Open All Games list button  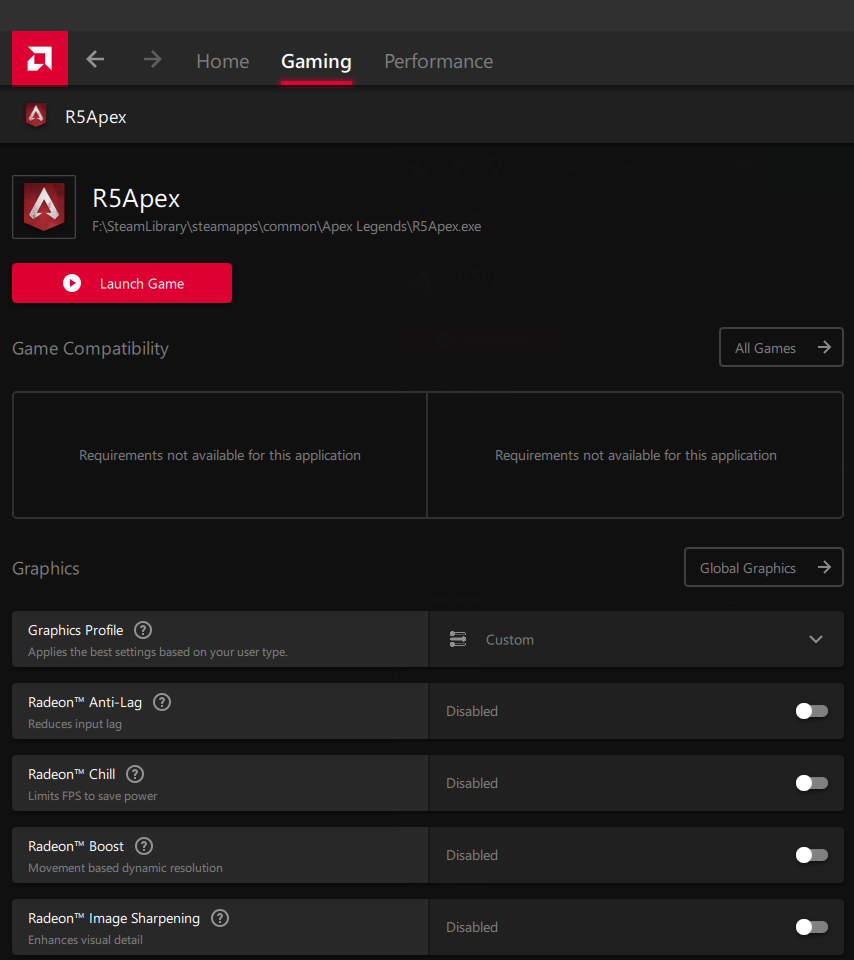tap(781, 348)
